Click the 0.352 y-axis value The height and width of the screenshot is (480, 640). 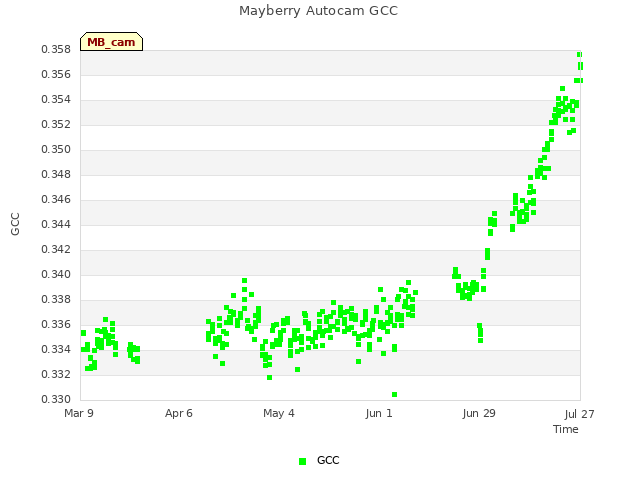(56, 124)
